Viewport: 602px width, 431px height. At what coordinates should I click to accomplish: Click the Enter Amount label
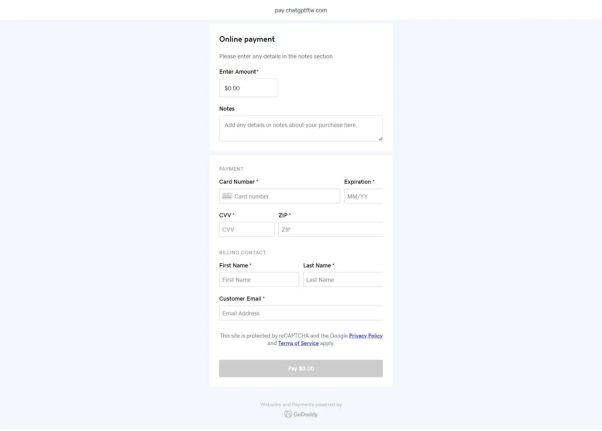pos(237,72)
